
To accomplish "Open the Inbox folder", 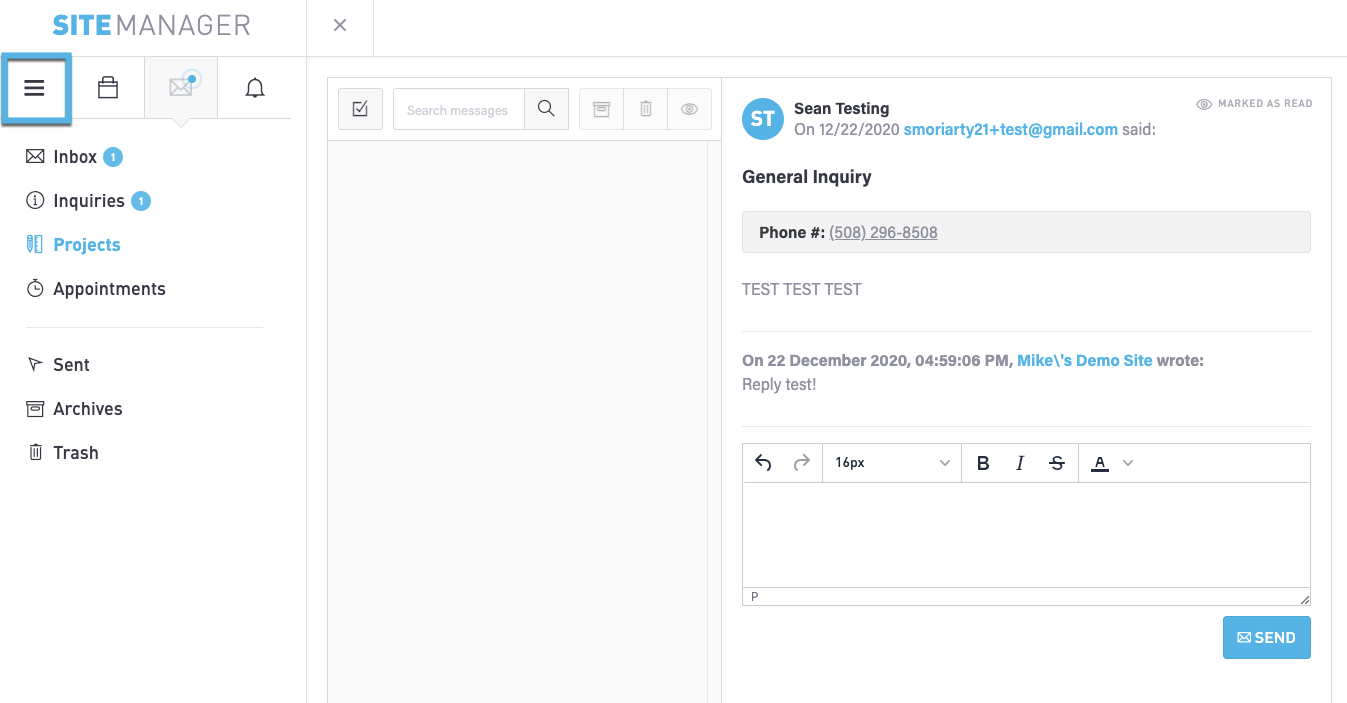I will (75, 157).
